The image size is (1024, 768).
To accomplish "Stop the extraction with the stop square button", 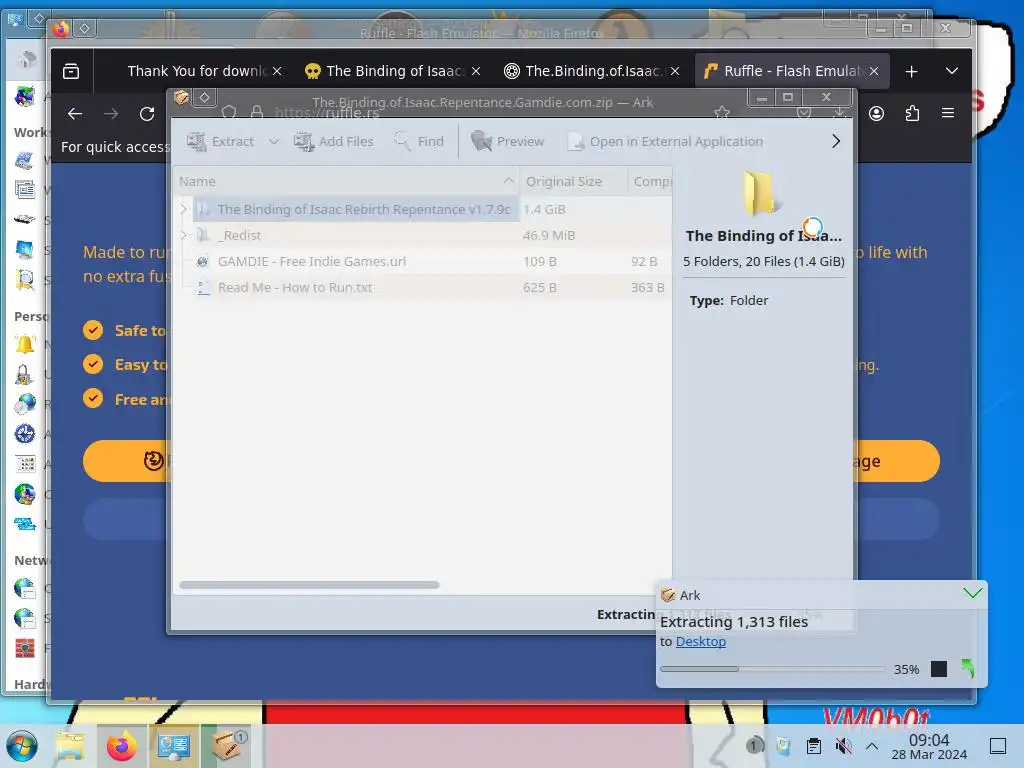I will pos(938,669).
